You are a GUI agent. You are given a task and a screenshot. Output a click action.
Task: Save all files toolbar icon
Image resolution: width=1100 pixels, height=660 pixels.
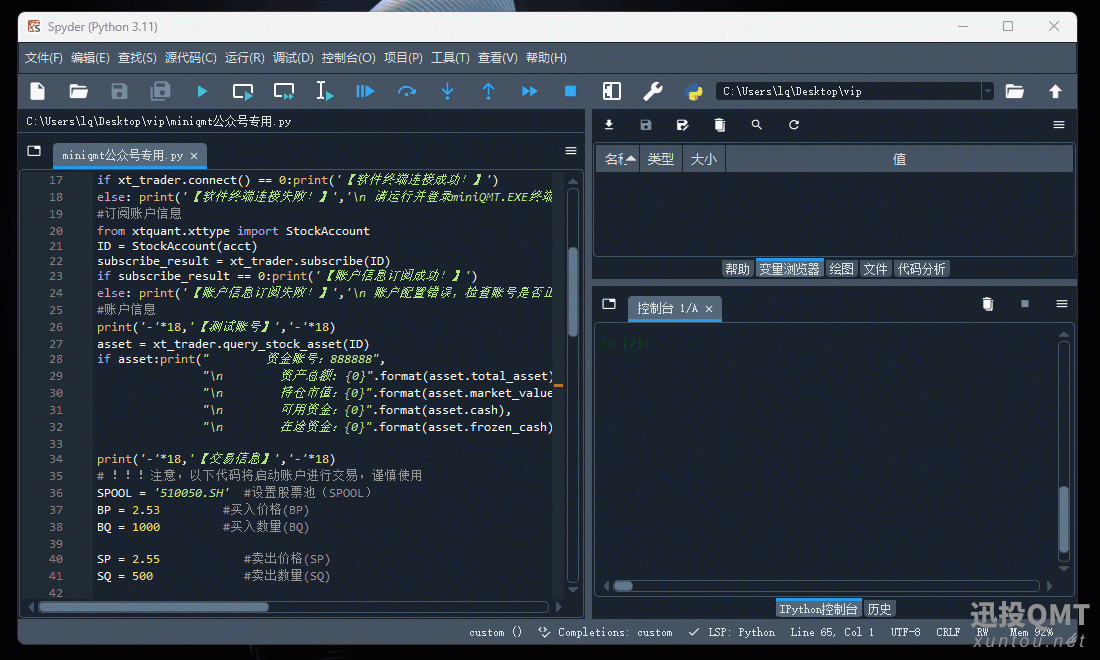(x=161, y=91)
